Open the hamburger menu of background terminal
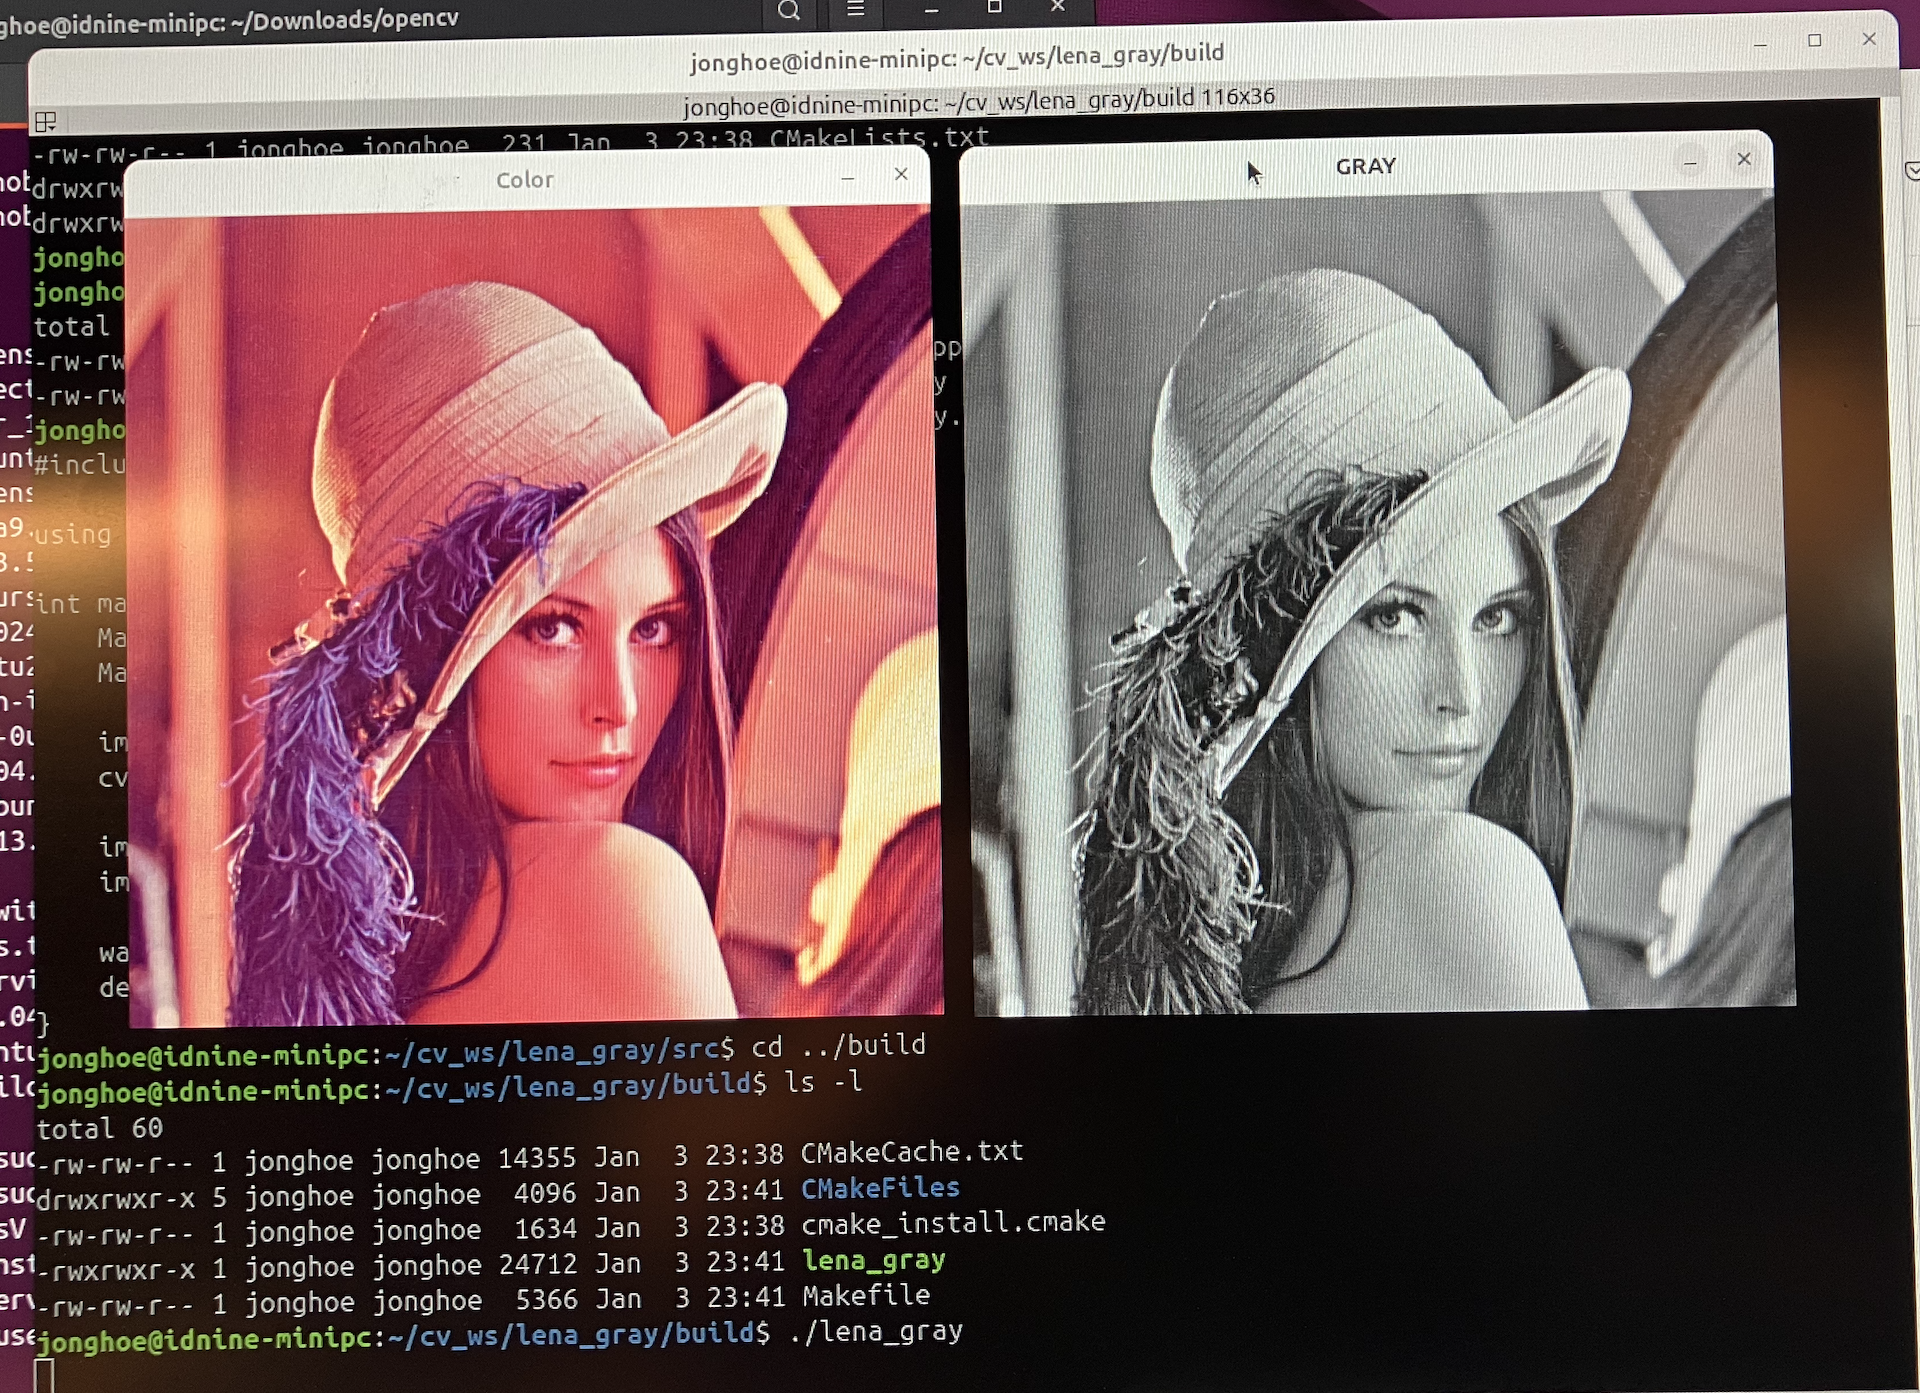The image size is (1920, 1393). point(856,10)
